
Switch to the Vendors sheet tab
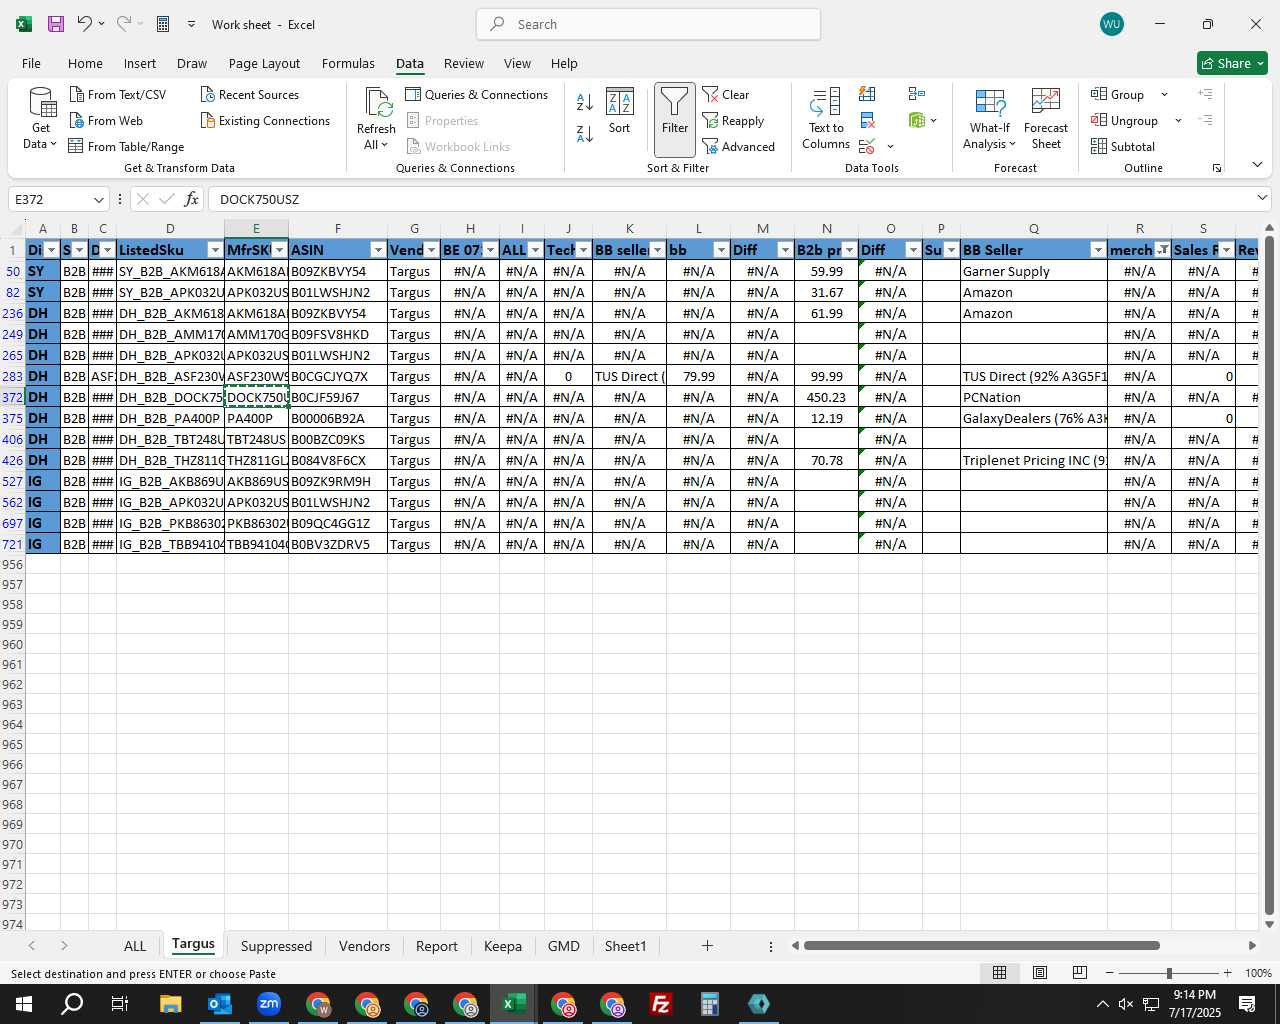pos(364,946)
